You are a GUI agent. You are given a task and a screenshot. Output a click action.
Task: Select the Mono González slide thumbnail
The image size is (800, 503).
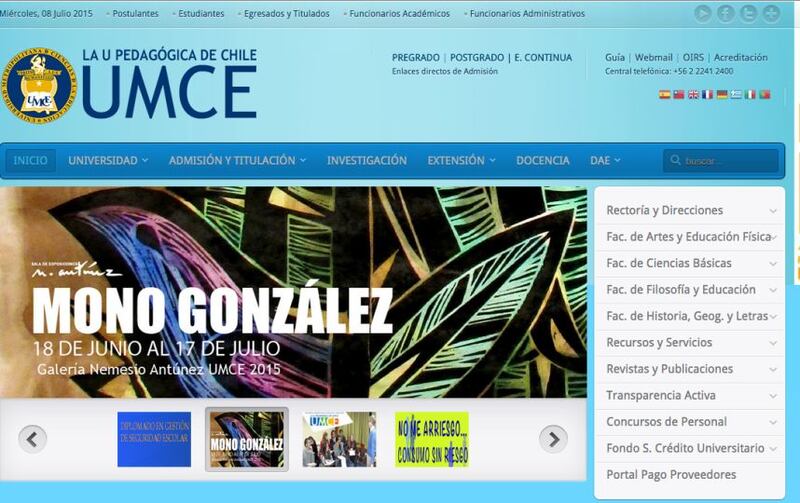[x=247, y=439]
